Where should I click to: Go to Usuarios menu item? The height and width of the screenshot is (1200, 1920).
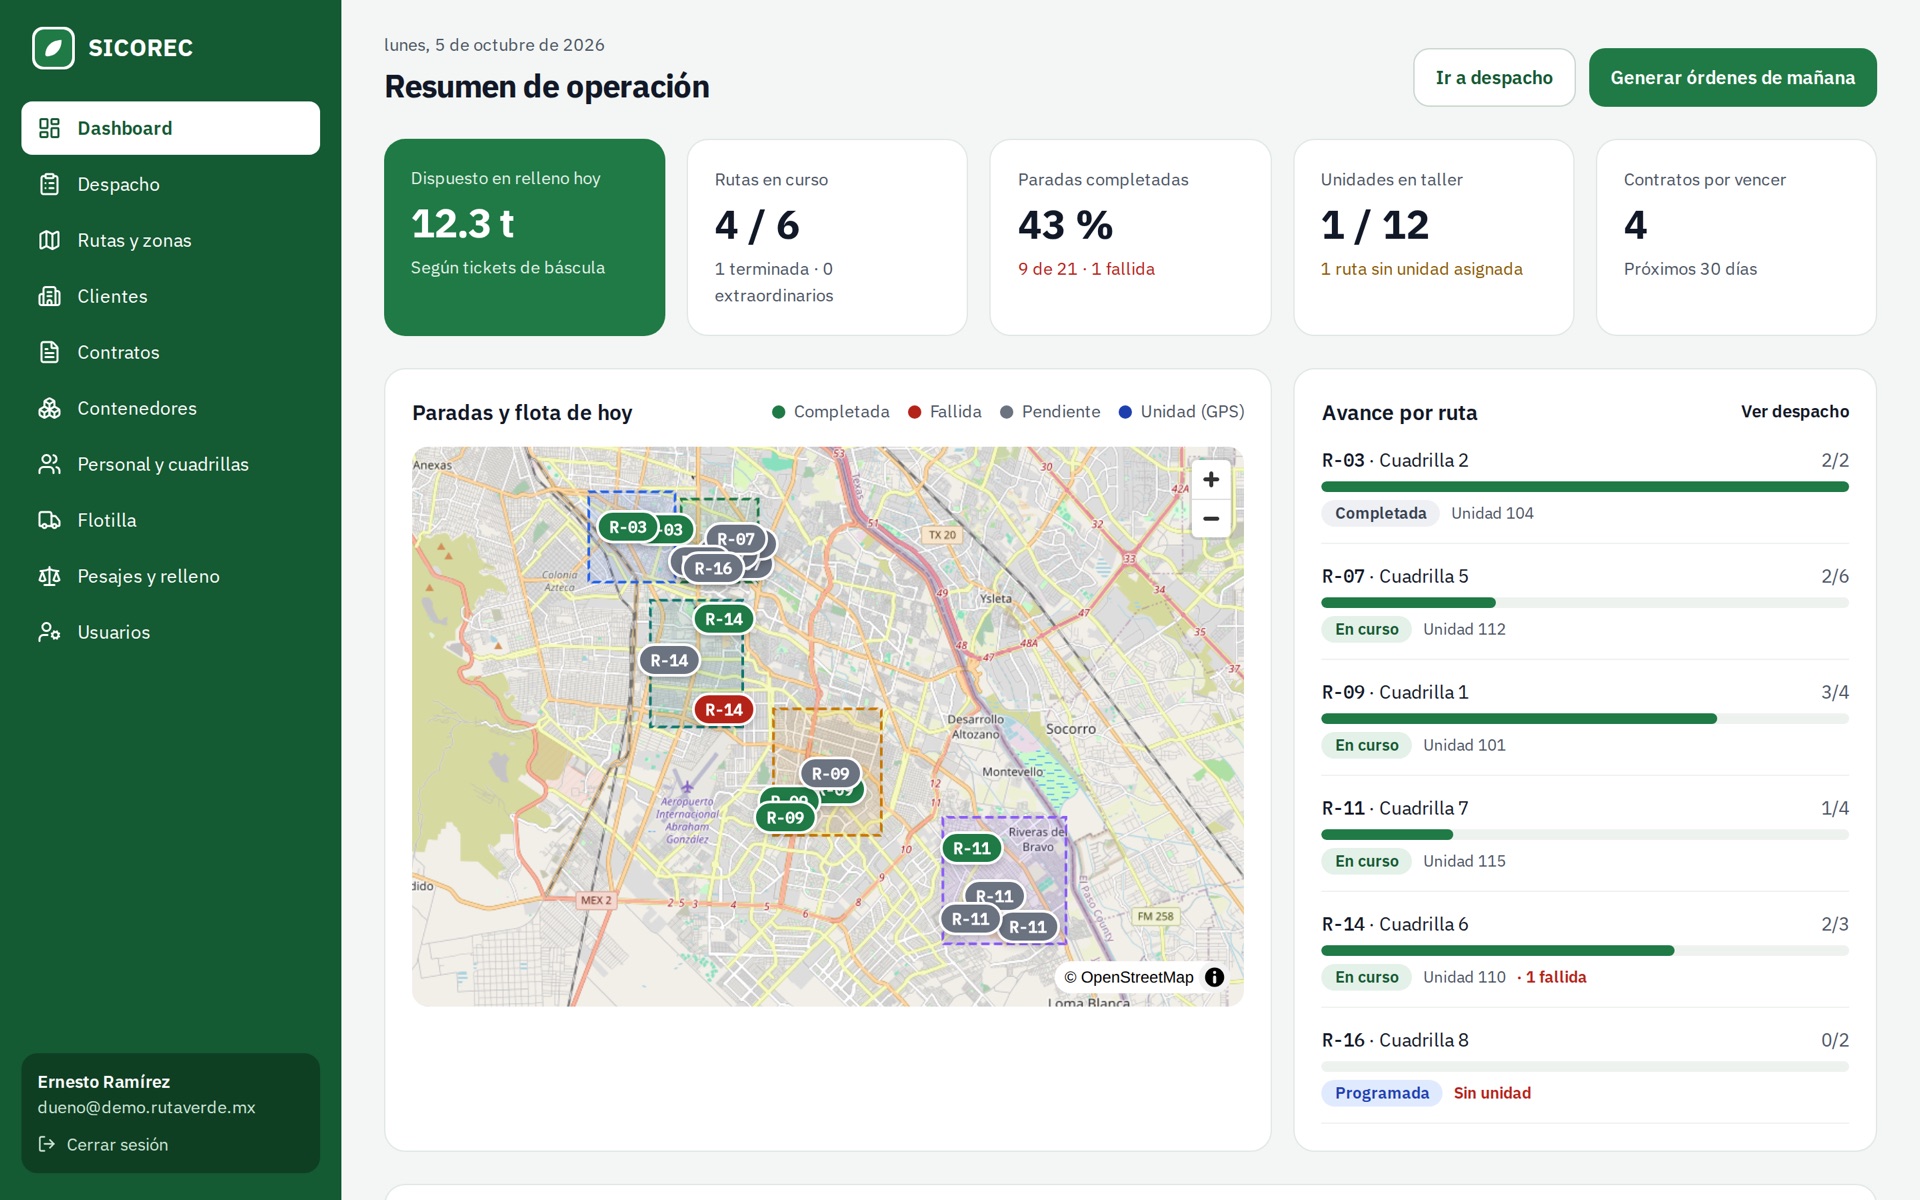[171, 632]
